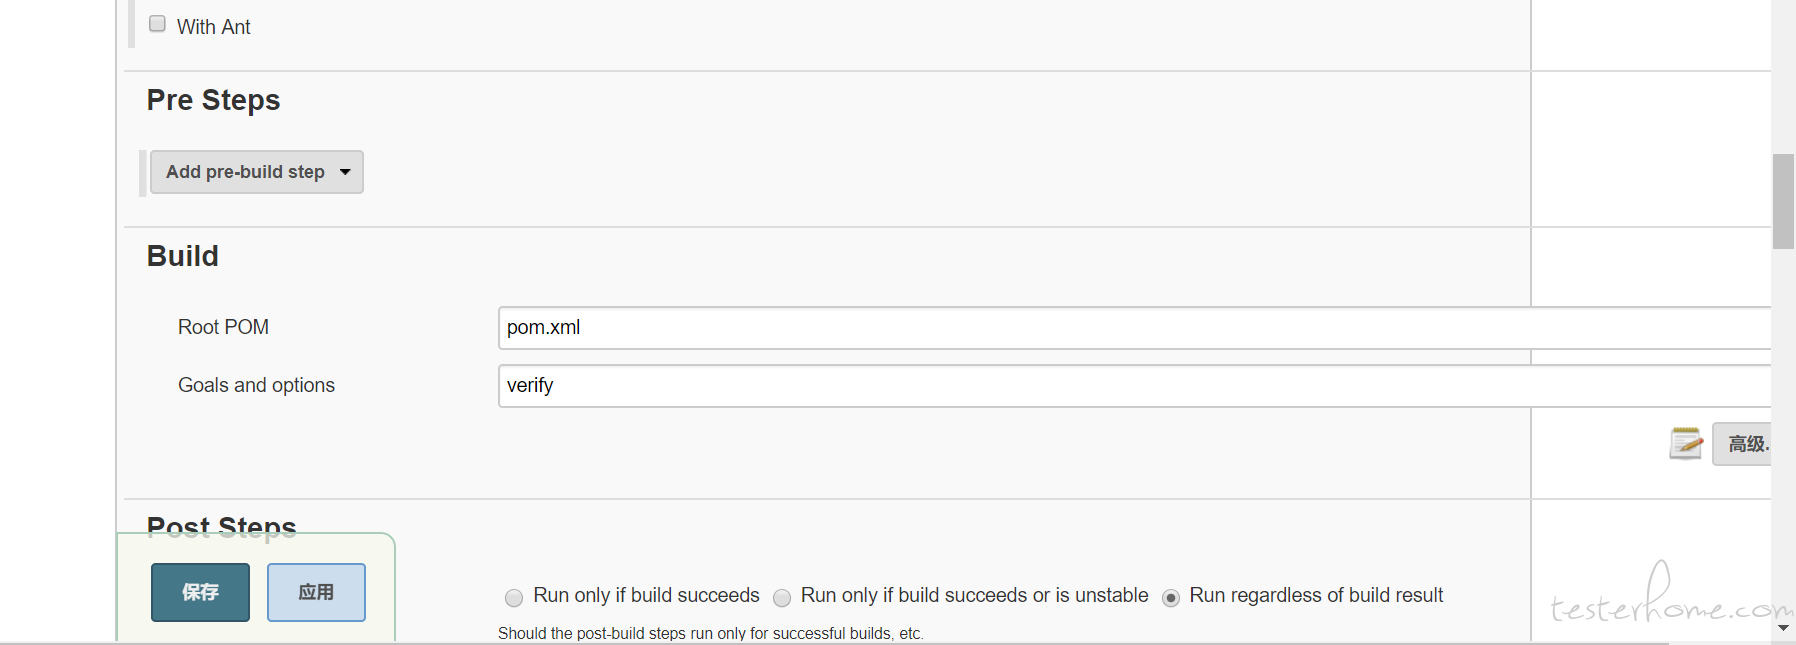Focus the Root POM text field
The height and width of the screenshot is (645, 1796).
[x=1134, y=328]
